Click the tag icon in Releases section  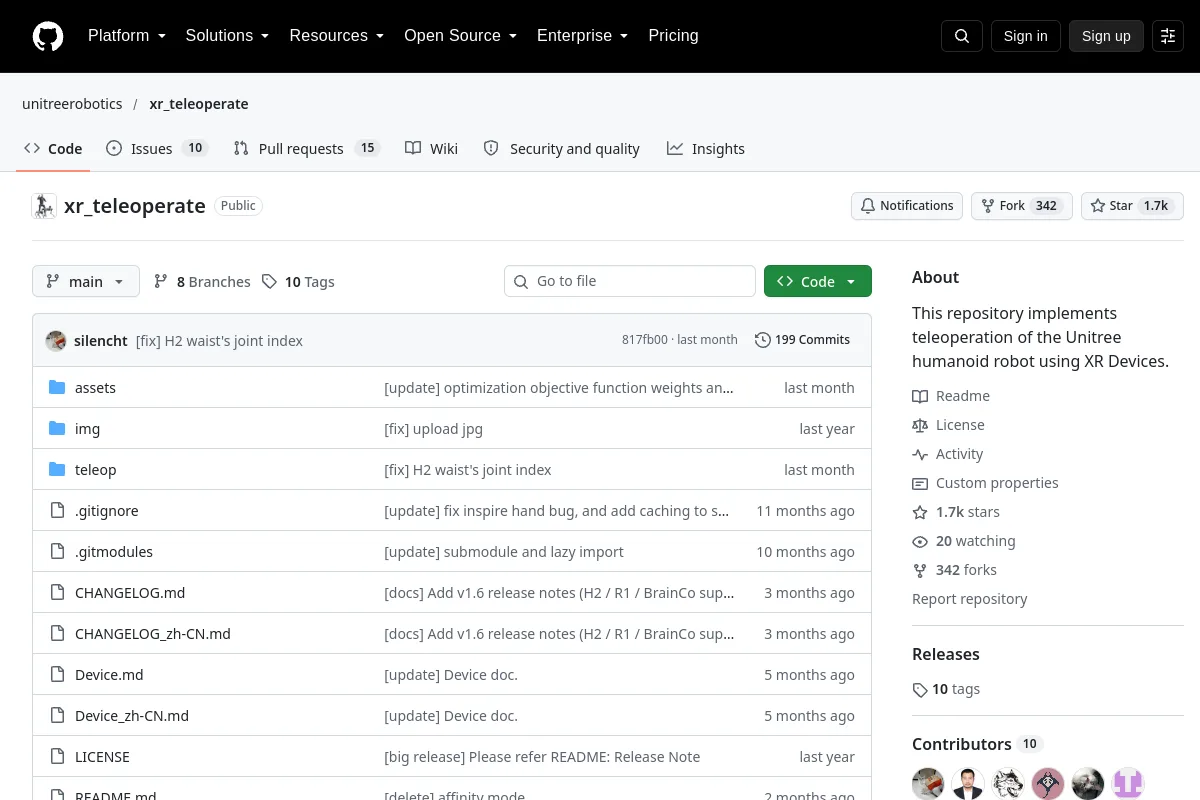pyautogui.click(x=920, y=689)
